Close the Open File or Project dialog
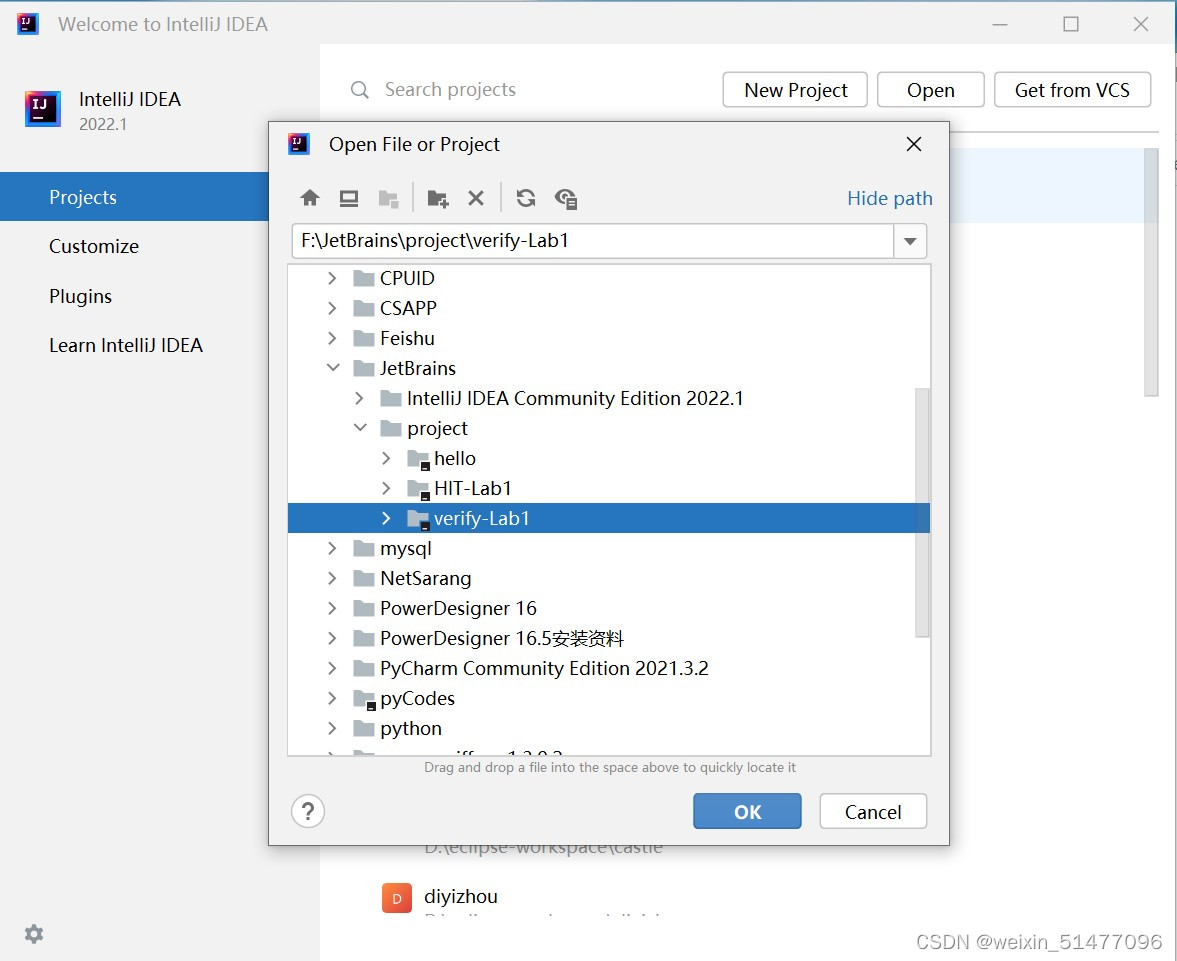Viewport: 1177px width, 961px height. [914, 144]
